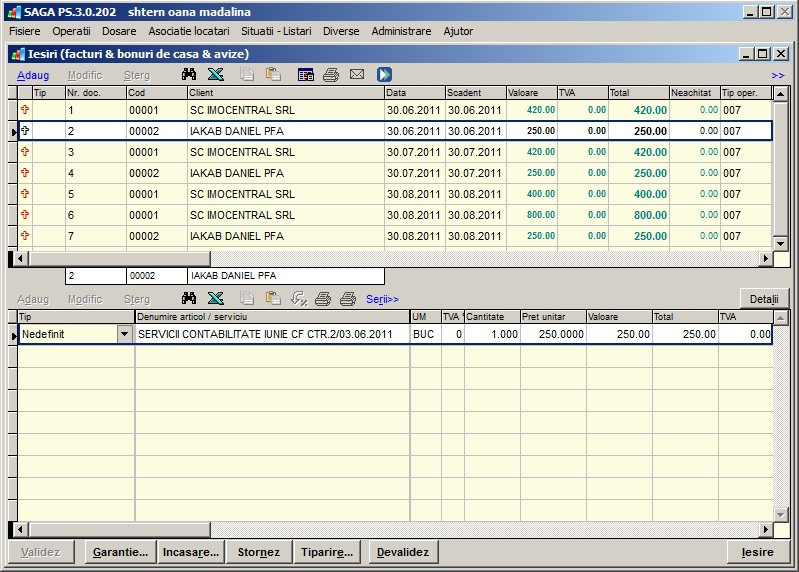
Task: Click the percent recalculation arrow icon
Action: [299, 298]
